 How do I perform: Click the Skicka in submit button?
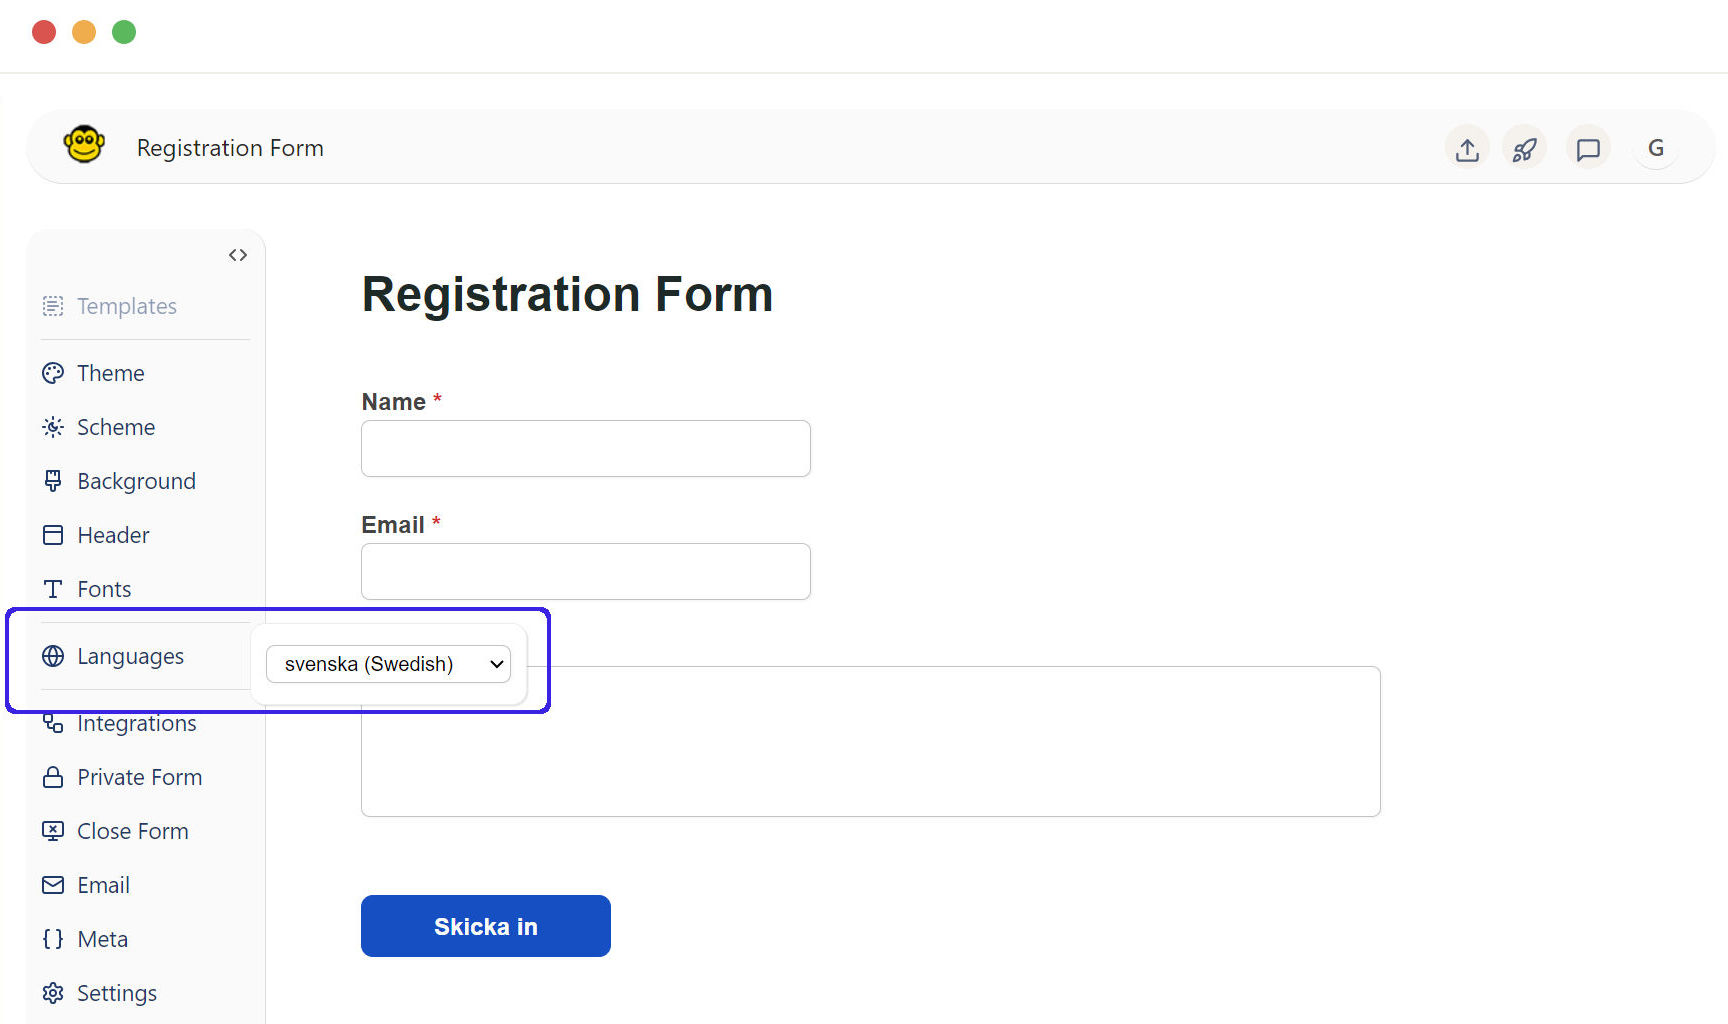click(486, 926)
